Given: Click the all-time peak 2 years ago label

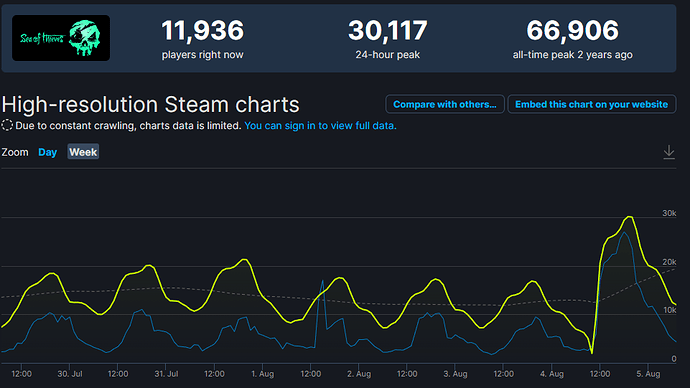Looking at the screenshot, I should click(x=573, y=55).
